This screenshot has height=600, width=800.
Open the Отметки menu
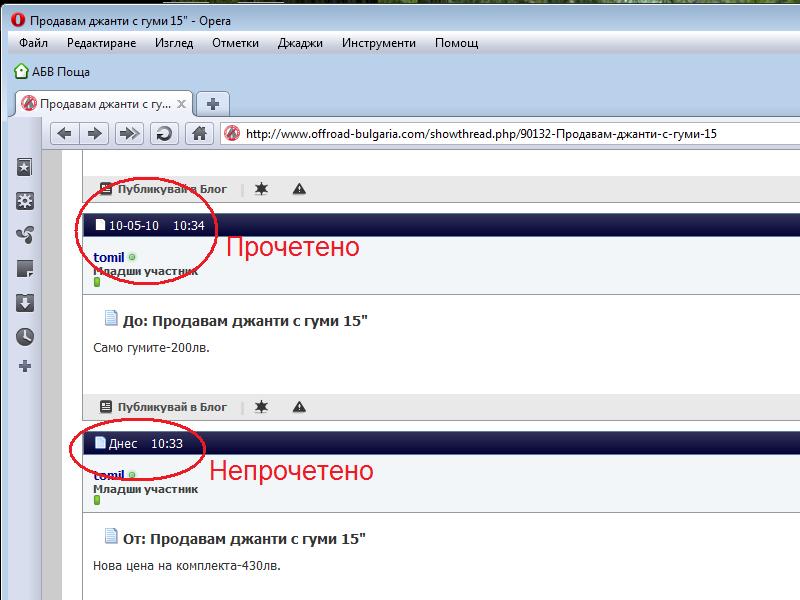tap(235, 43)
